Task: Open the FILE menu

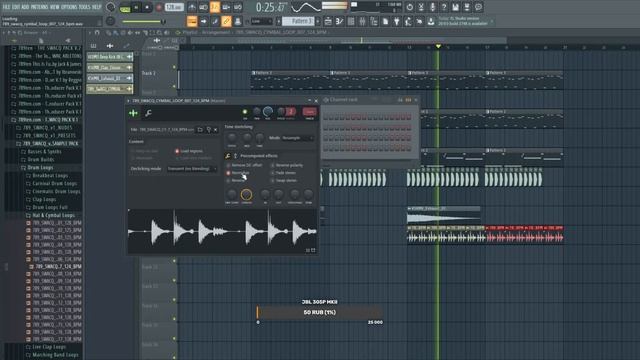Action: coord(6,7)
